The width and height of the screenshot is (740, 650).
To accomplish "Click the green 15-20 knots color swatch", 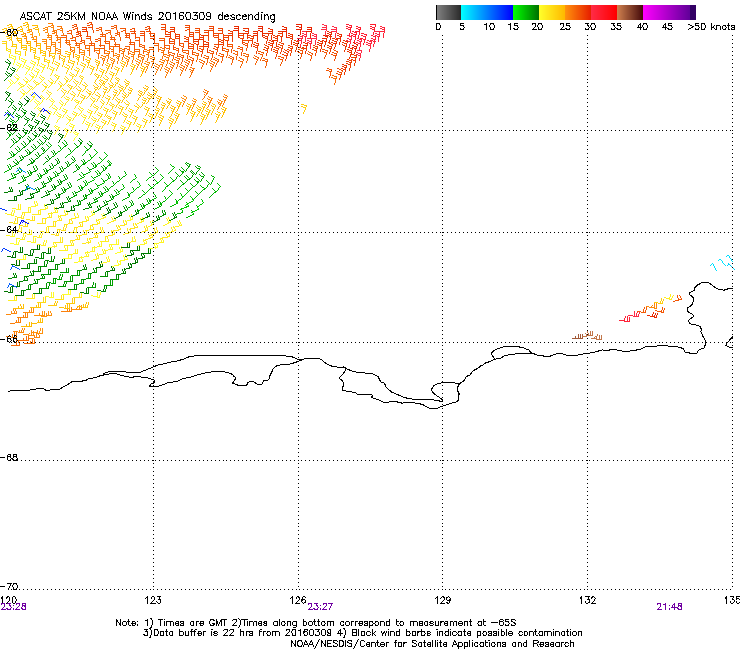I will coord(526,12).
